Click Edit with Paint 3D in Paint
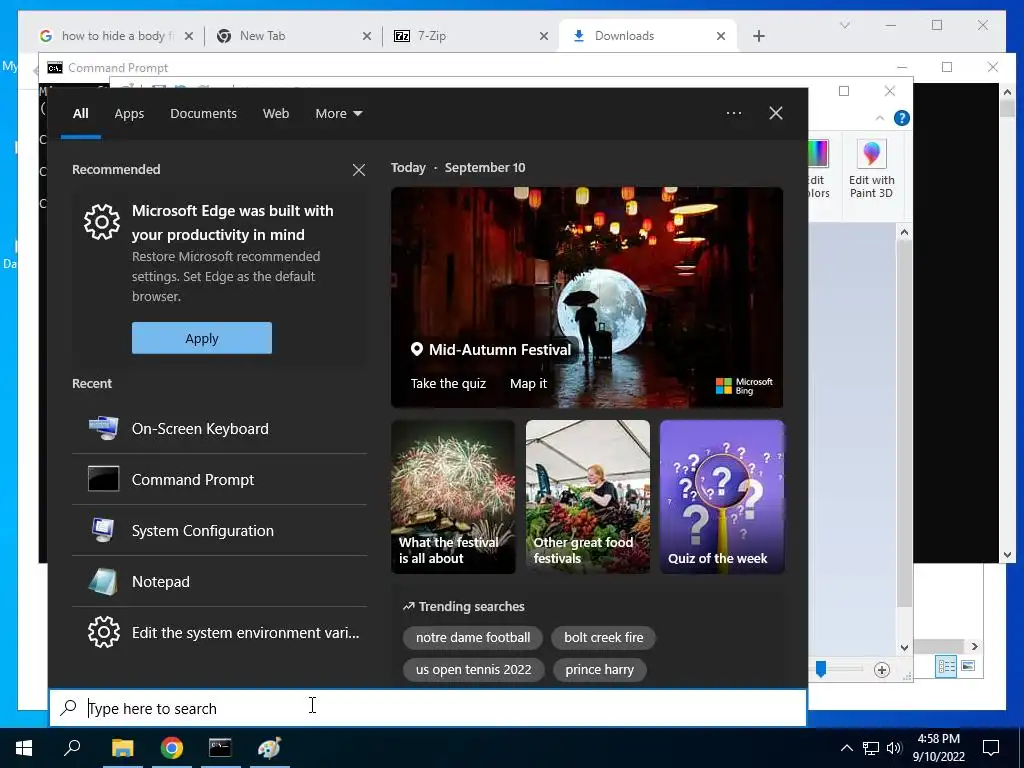This screenshot has height=768, width=1024. (871, 169)
